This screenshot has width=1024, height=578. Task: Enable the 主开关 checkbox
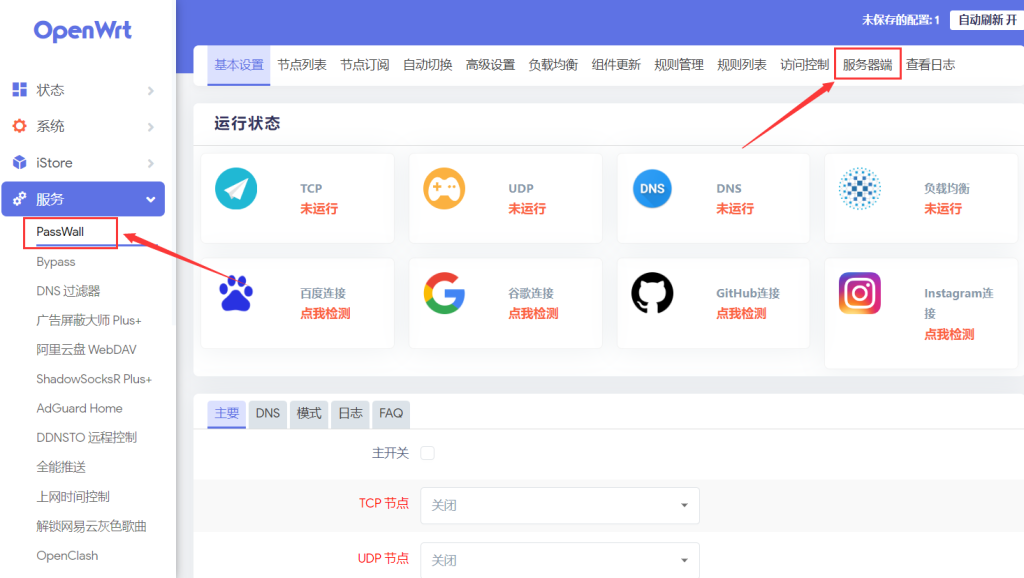point(428,453)
